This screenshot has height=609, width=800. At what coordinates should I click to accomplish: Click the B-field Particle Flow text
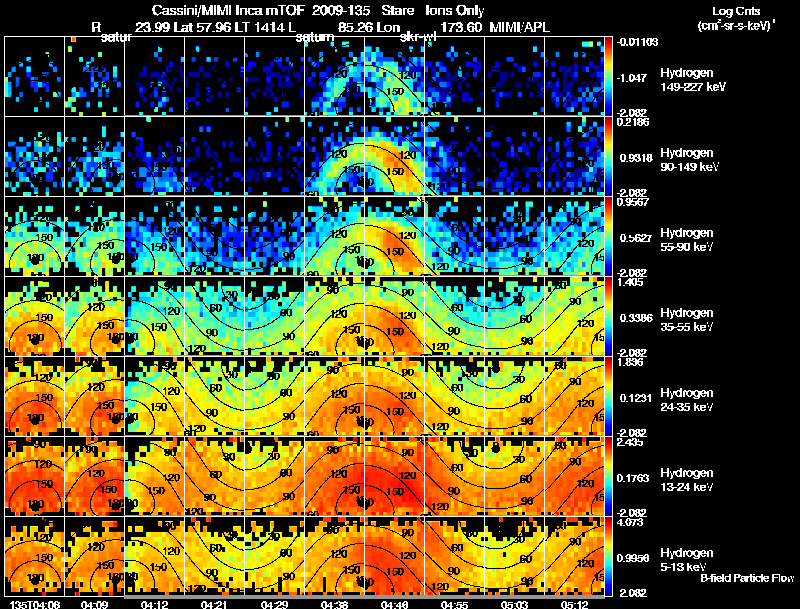(x=747, y=578)
